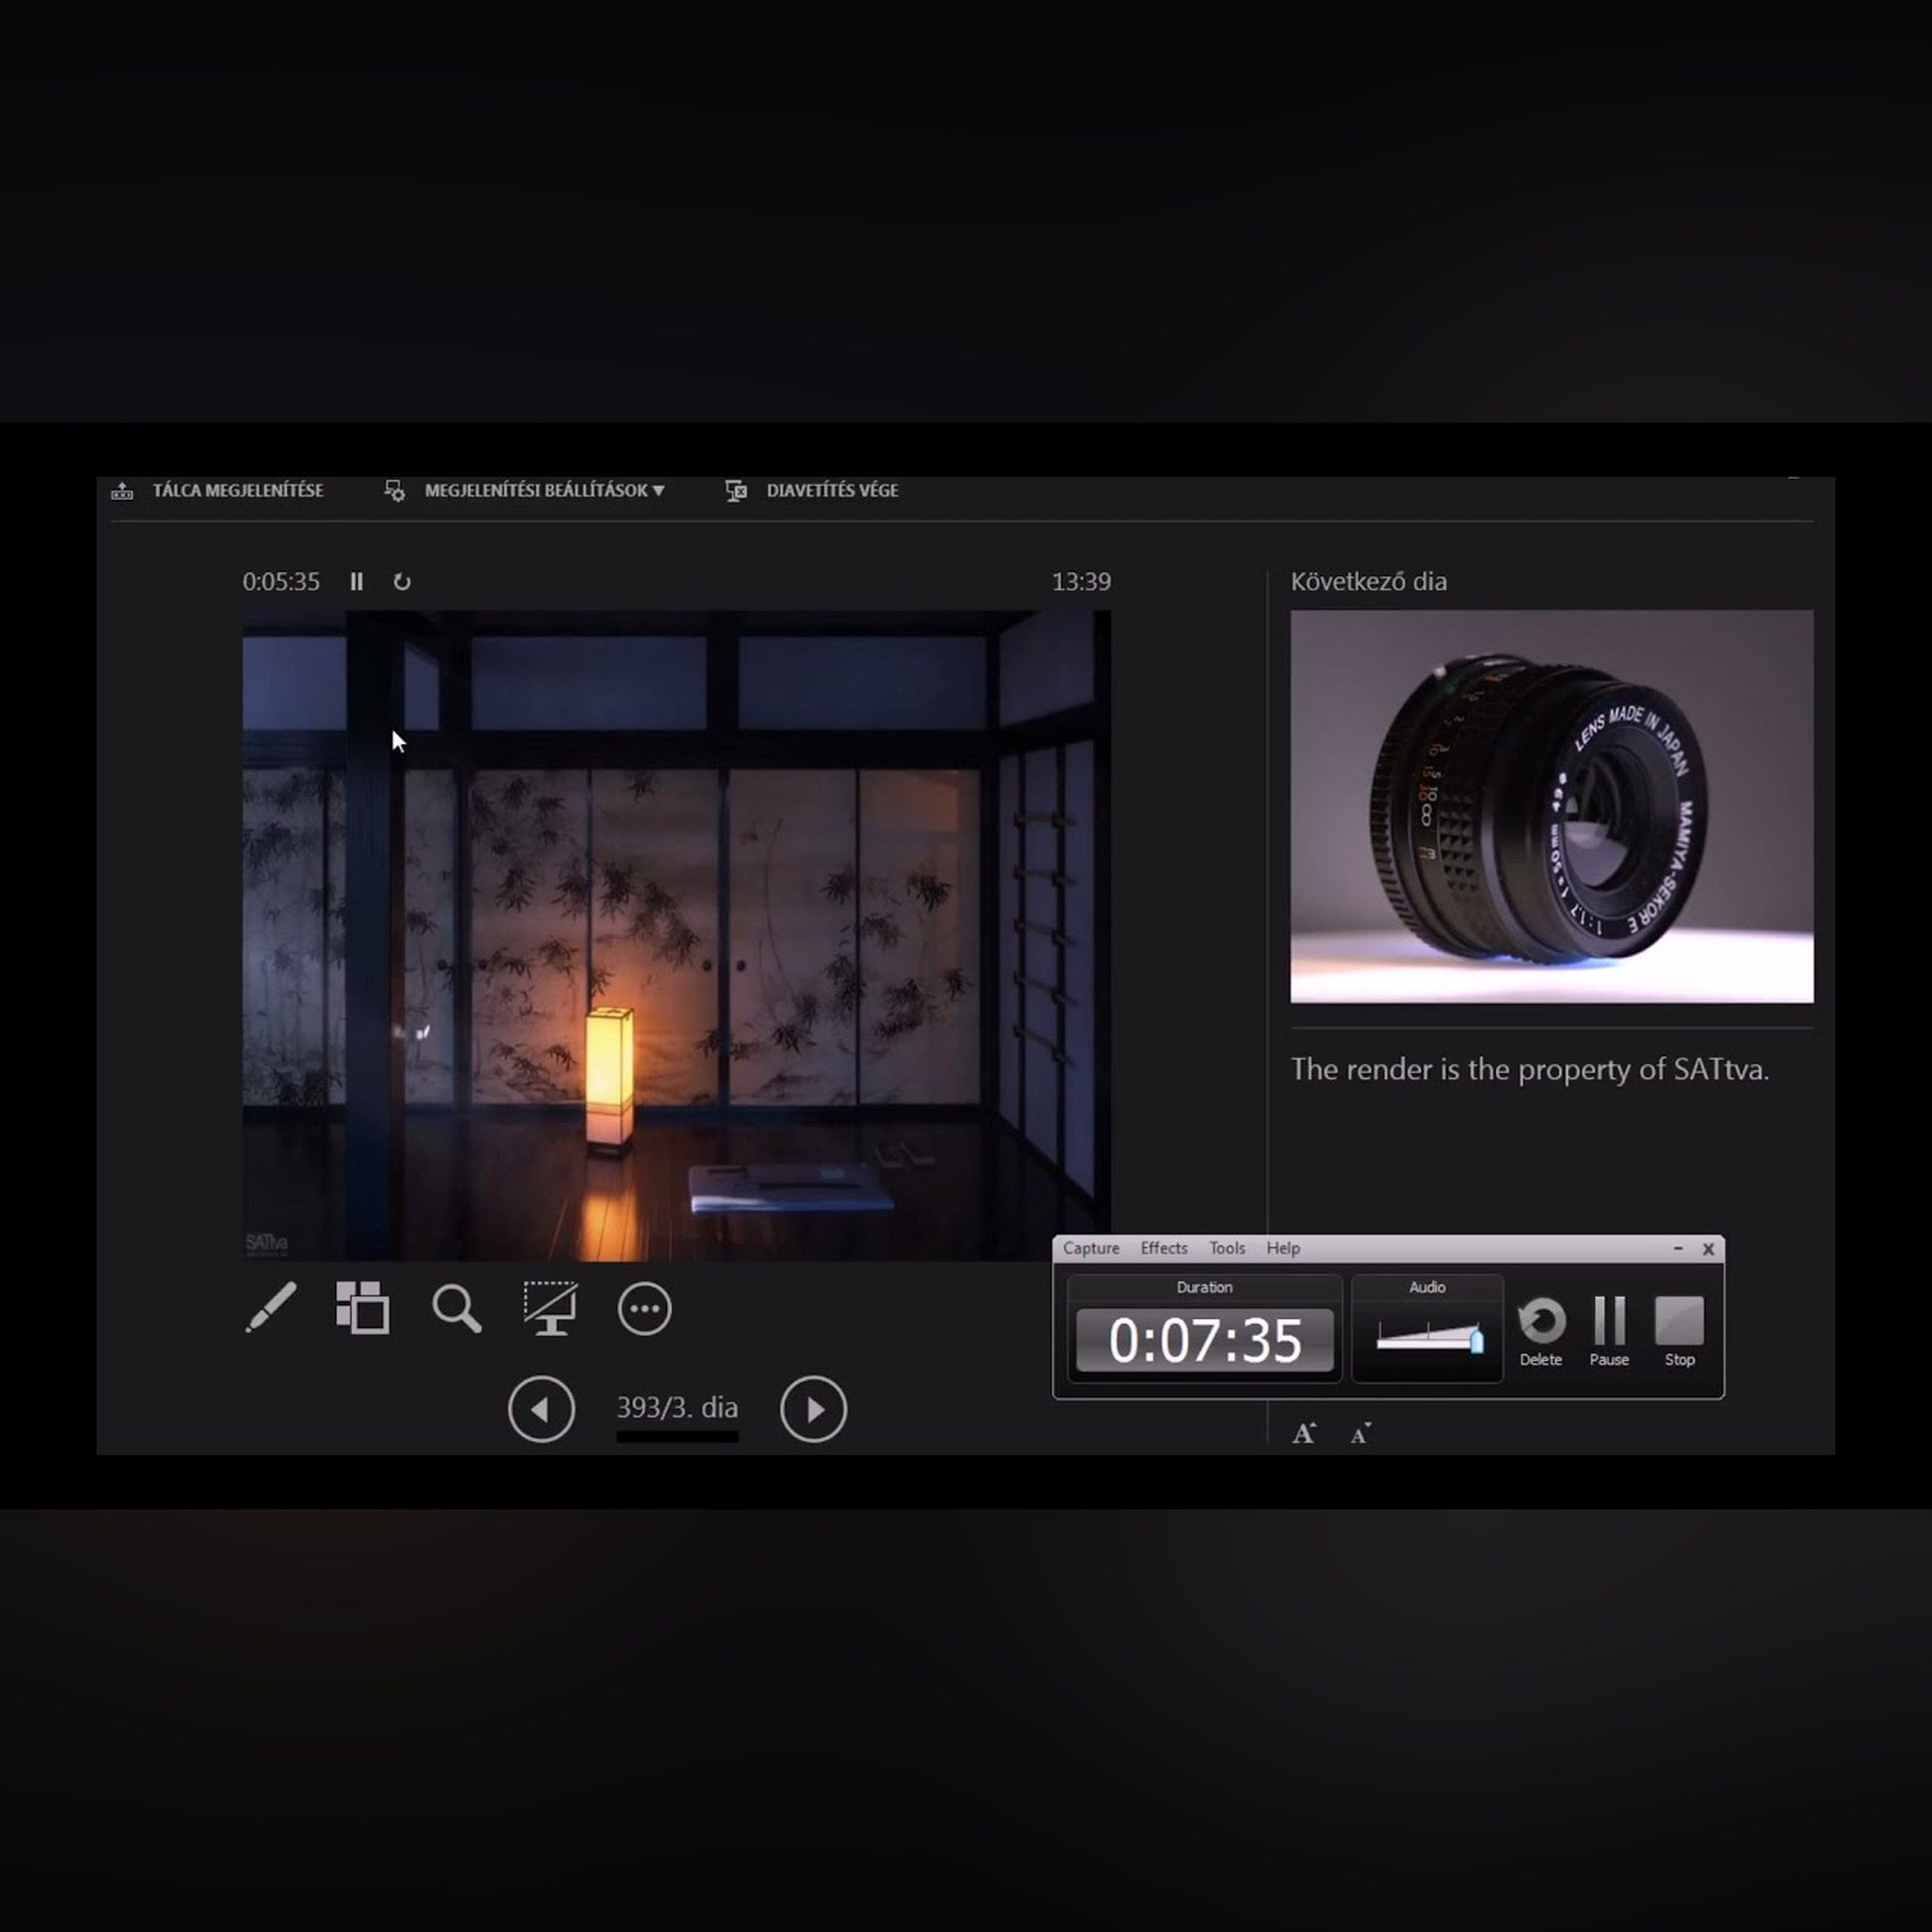This screenshot has height=1932, width=1932.
Task: Click the tray icon beside Tálca megjelenítése
Action: click(122, 490)
